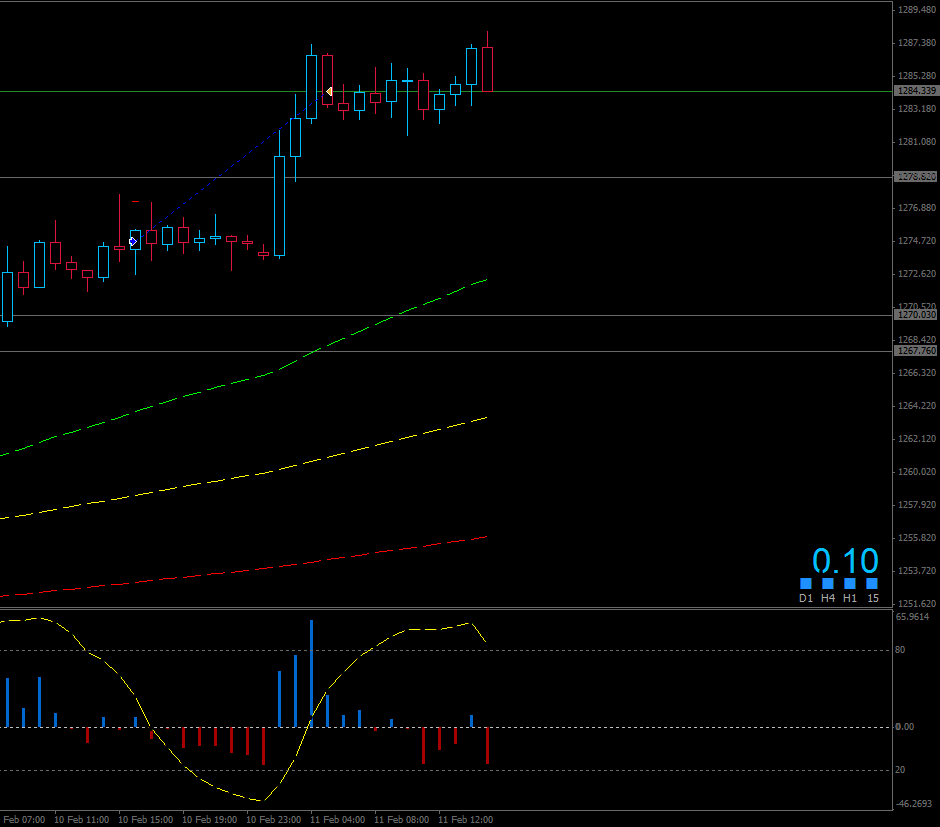The image size is (940, 827).
Task: Click the H1 timeframe label
Action: click(x=849, y=598)
